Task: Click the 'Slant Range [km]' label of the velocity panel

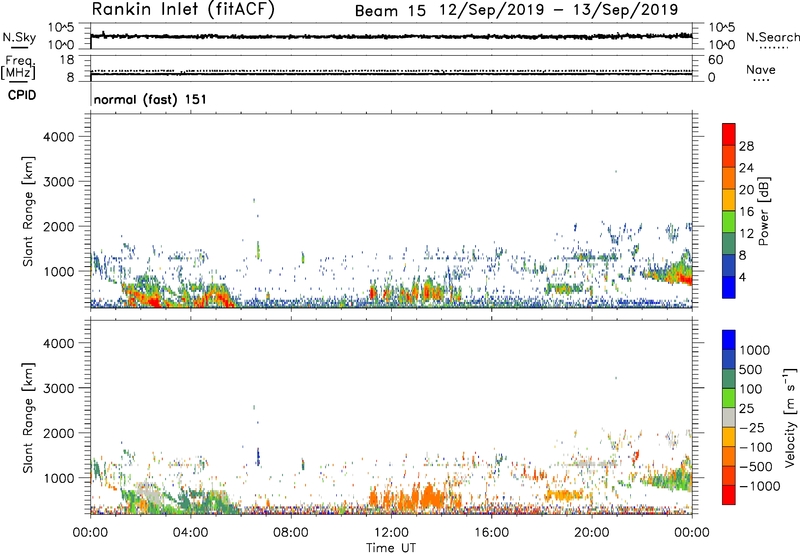Action: point(28,417)
